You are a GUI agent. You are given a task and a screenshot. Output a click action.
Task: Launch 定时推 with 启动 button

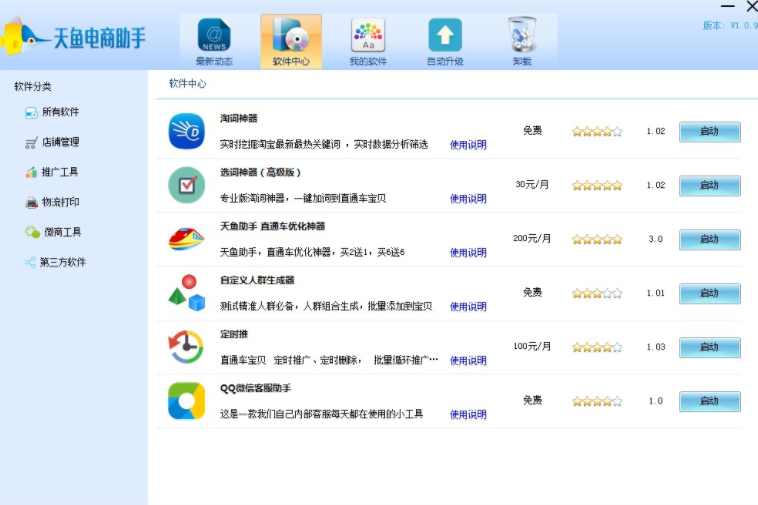[x=710, y=347]
